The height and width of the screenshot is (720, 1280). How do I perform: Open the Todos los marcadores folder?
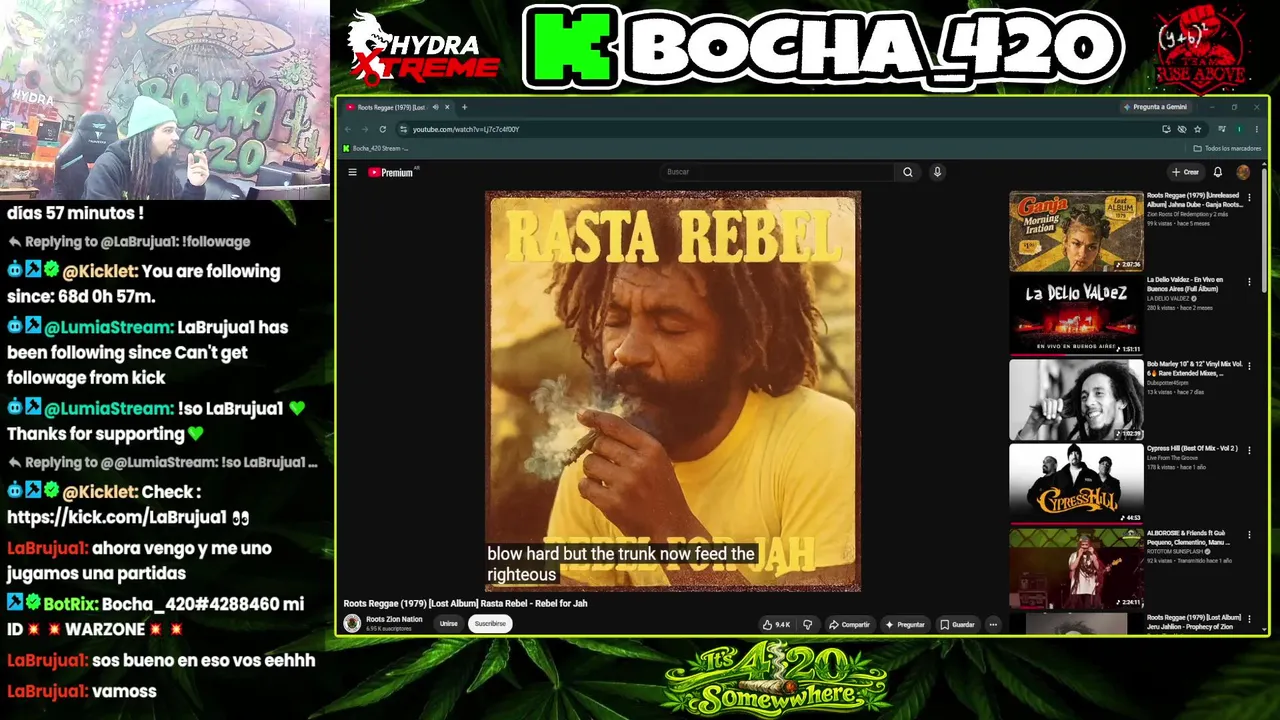[1227, 148]
